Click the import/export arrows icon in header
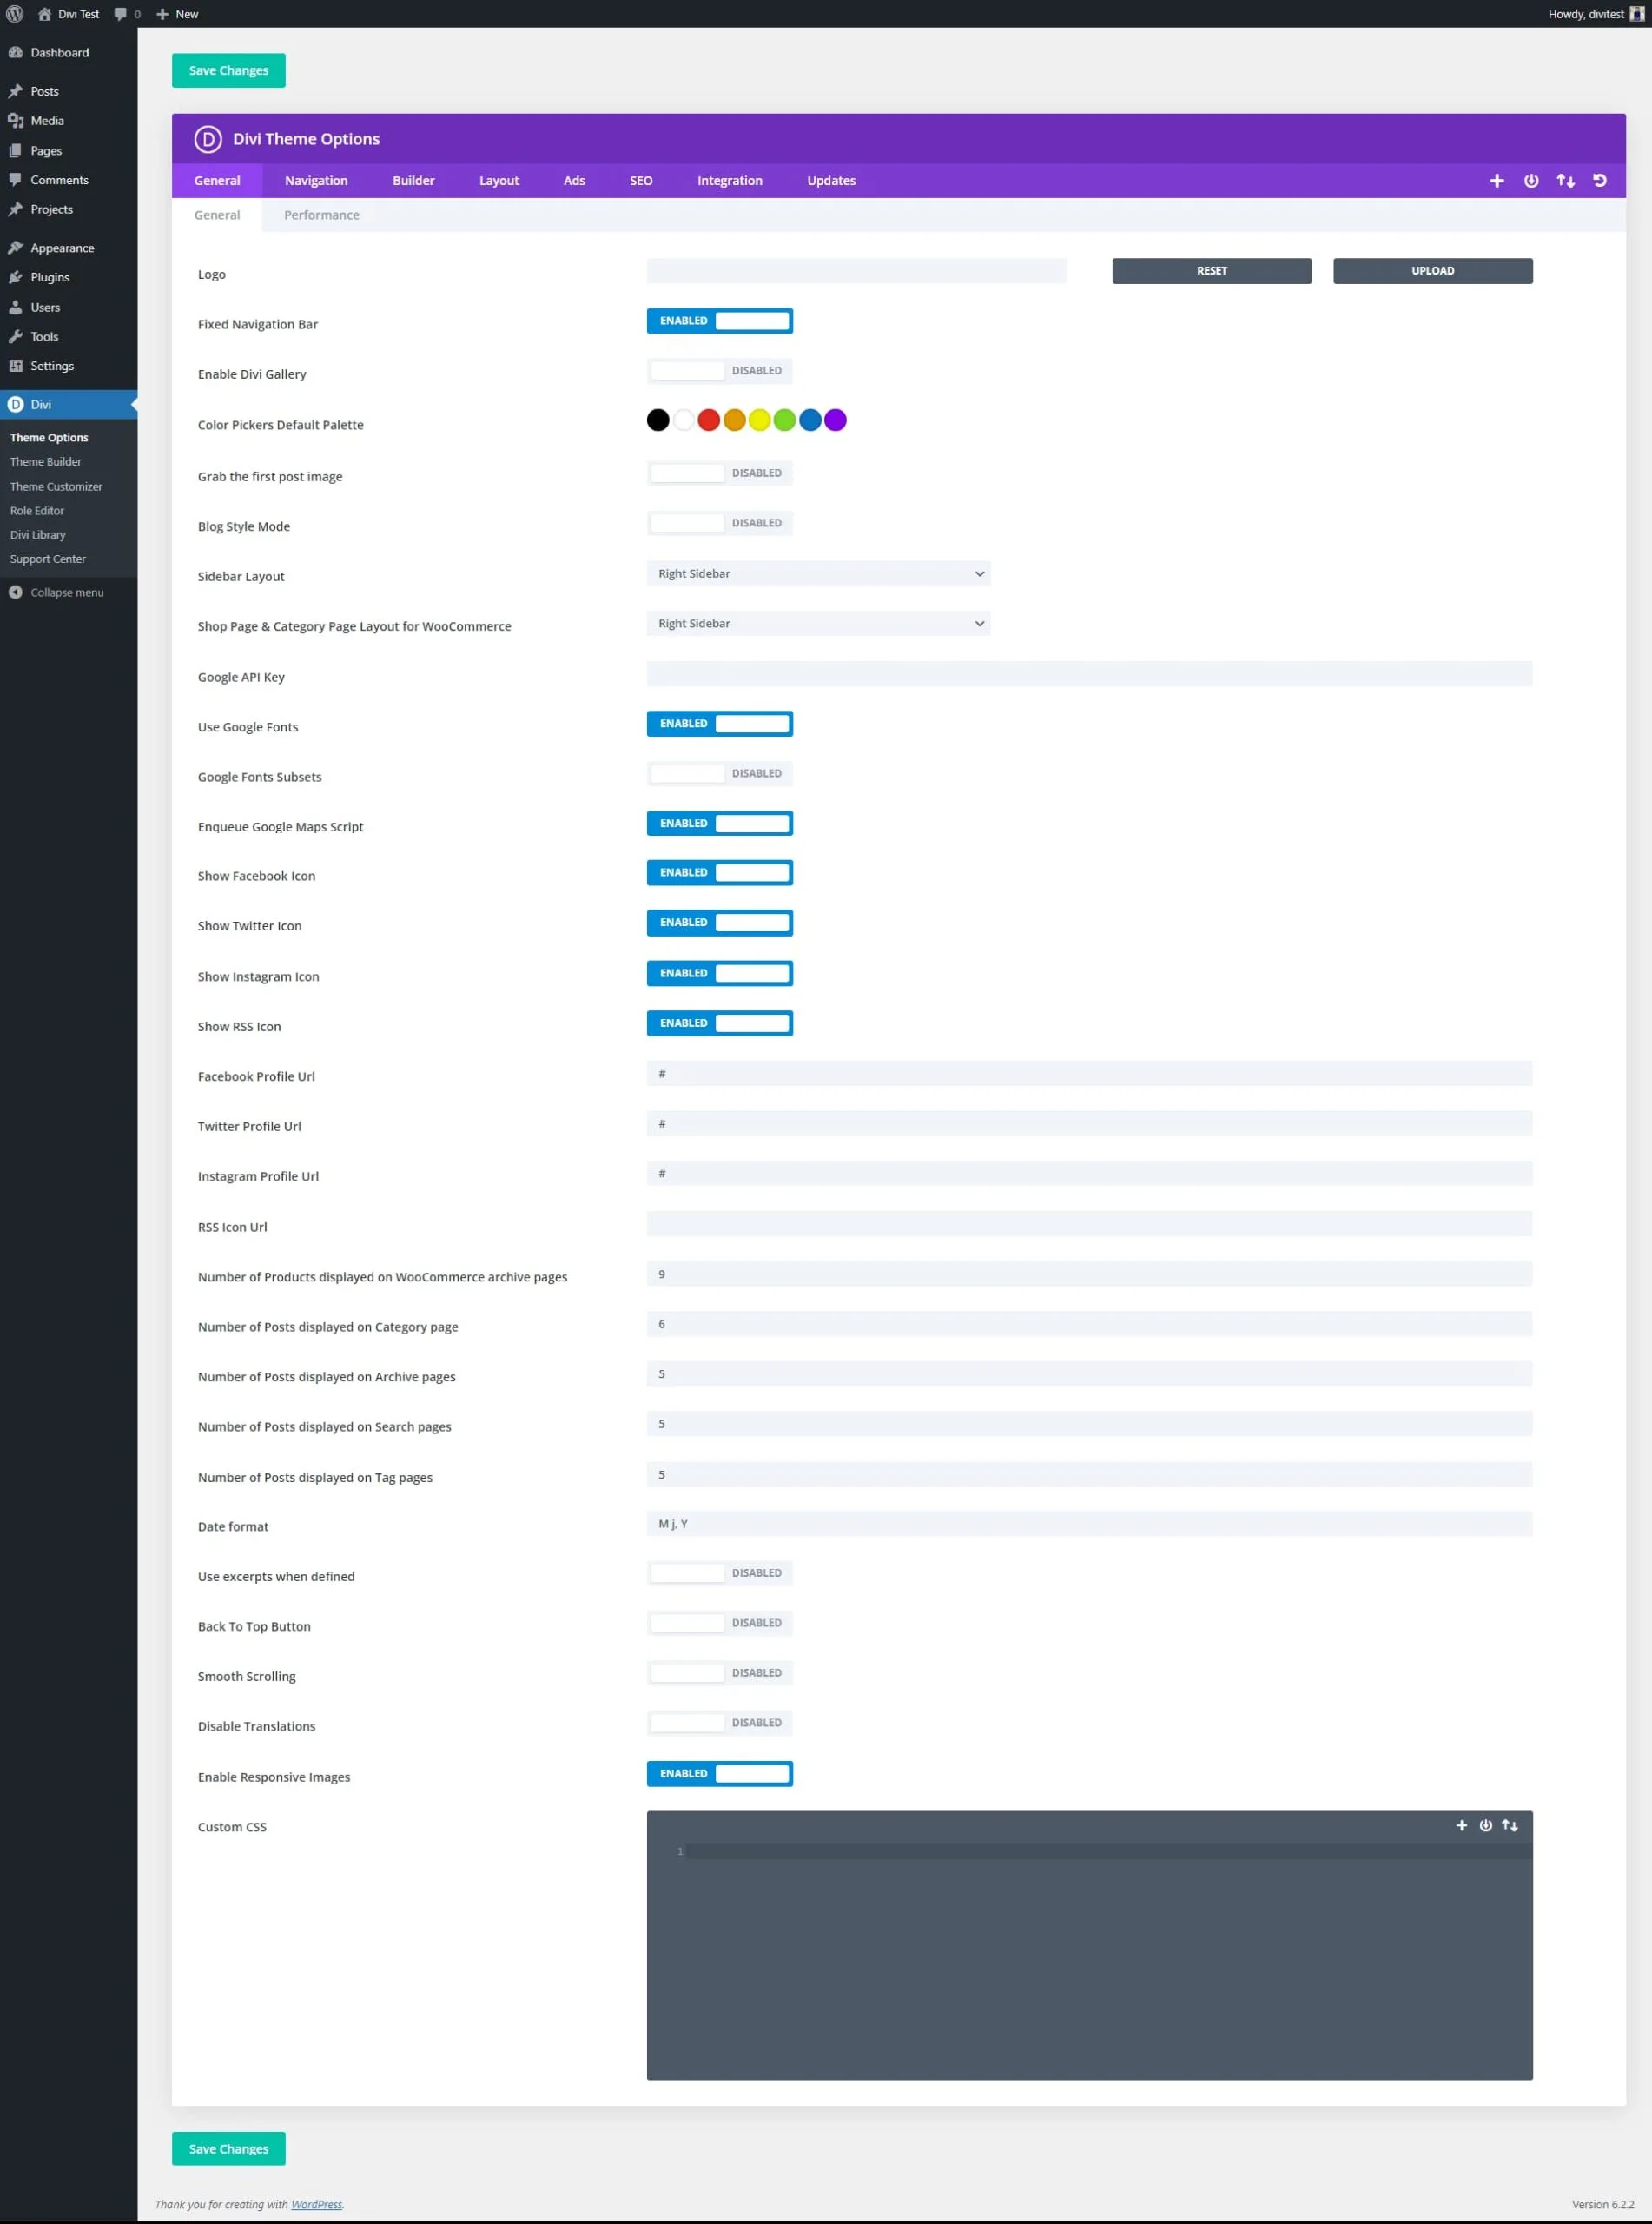The image size is (1652, 2224). pyautogui.click(x=1566, y=181)
